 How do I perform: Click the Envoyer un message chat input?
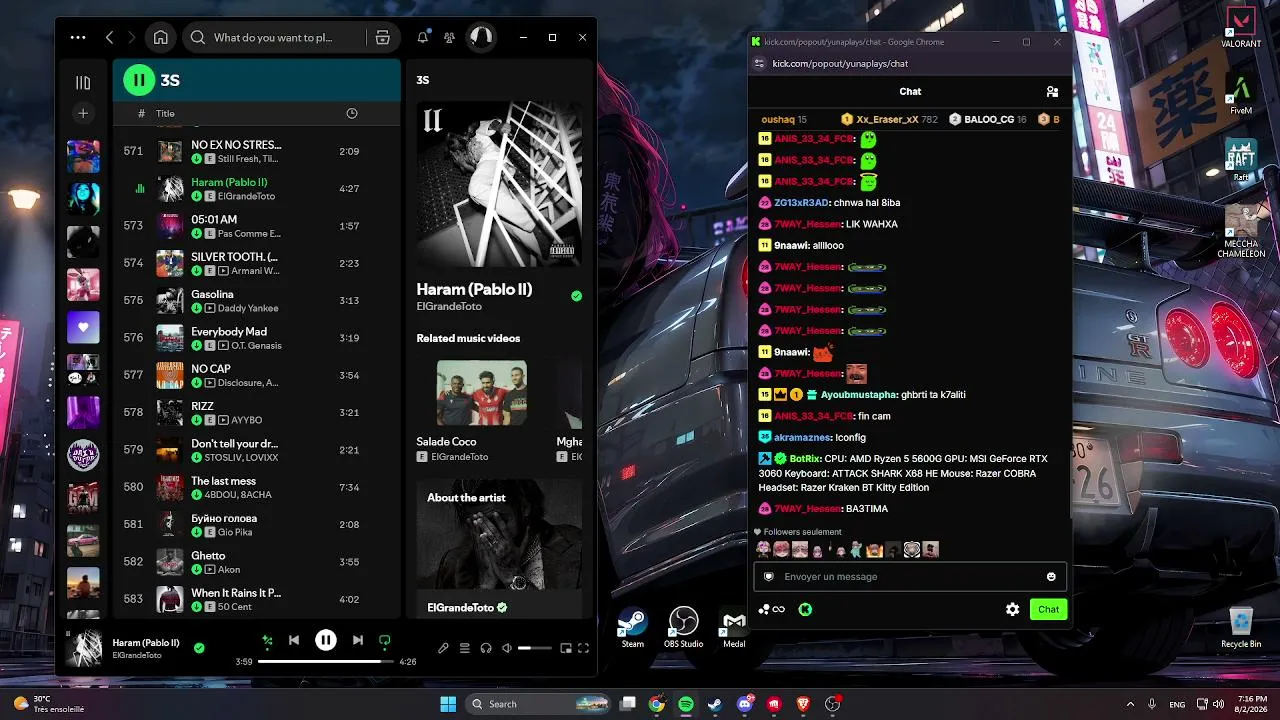click(x=909, y=577)
